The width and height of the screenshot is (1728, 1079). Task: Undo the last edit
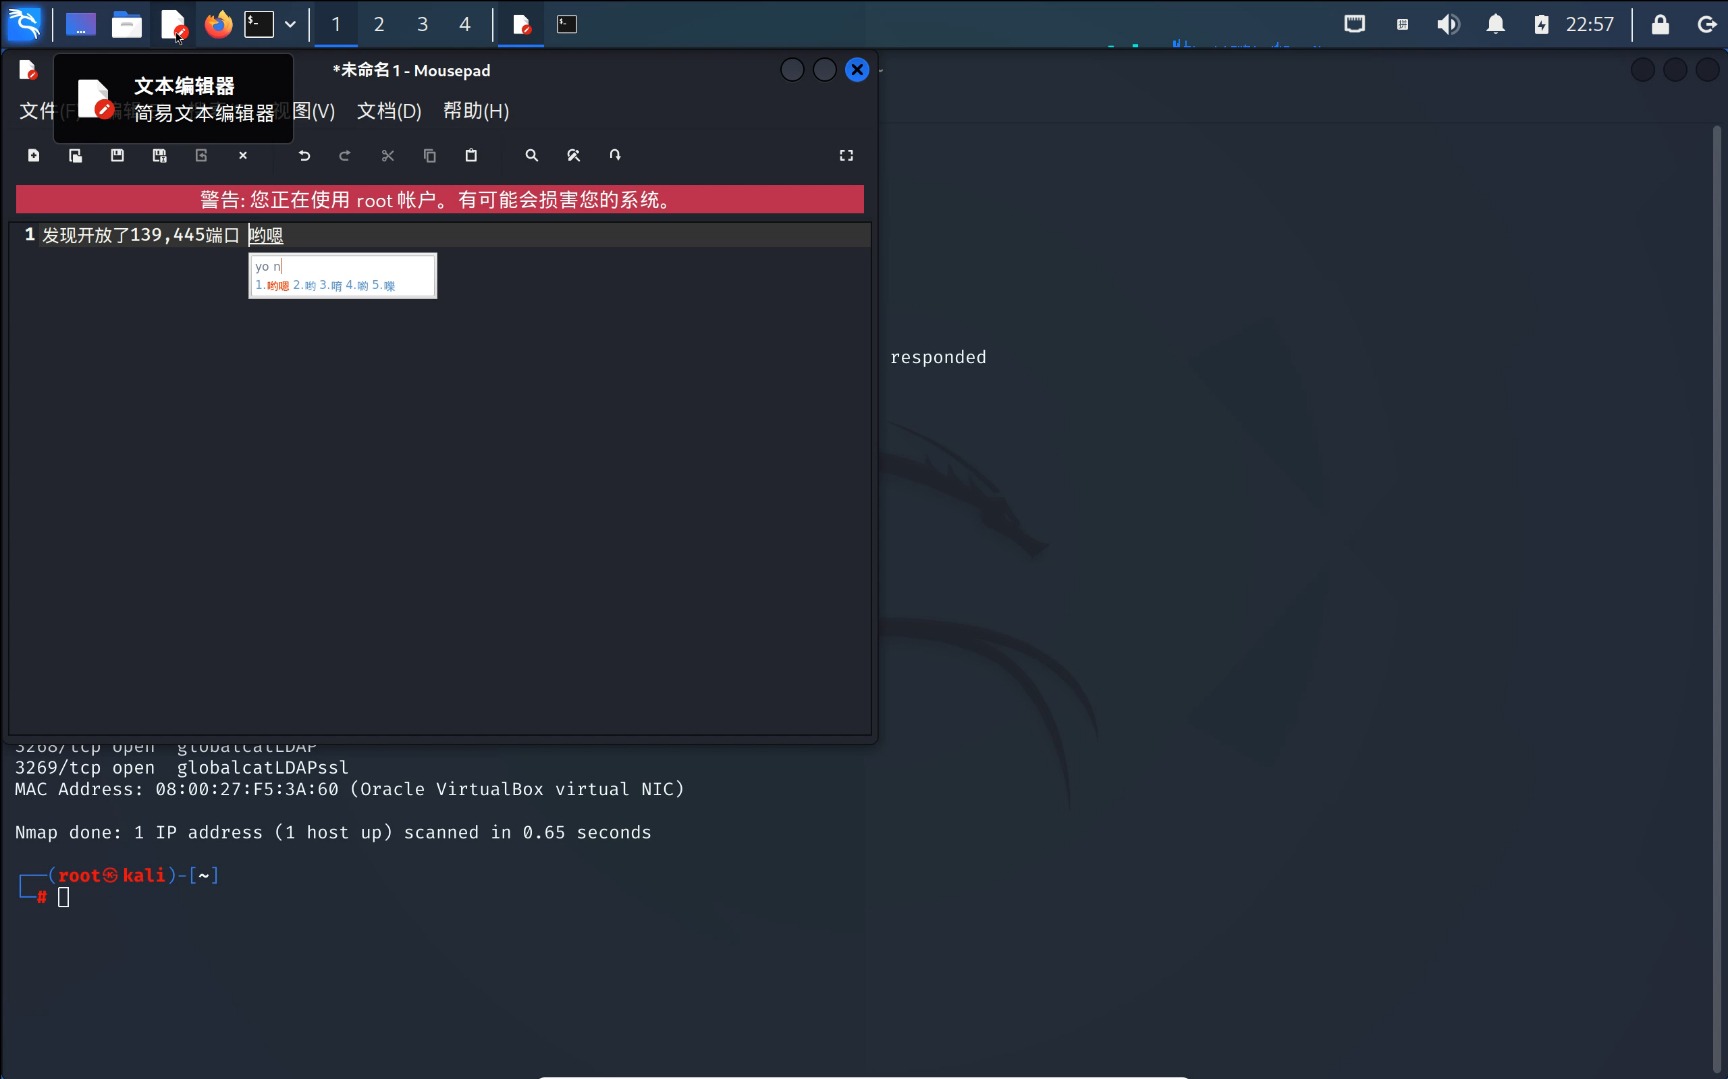tap(304, 155)
